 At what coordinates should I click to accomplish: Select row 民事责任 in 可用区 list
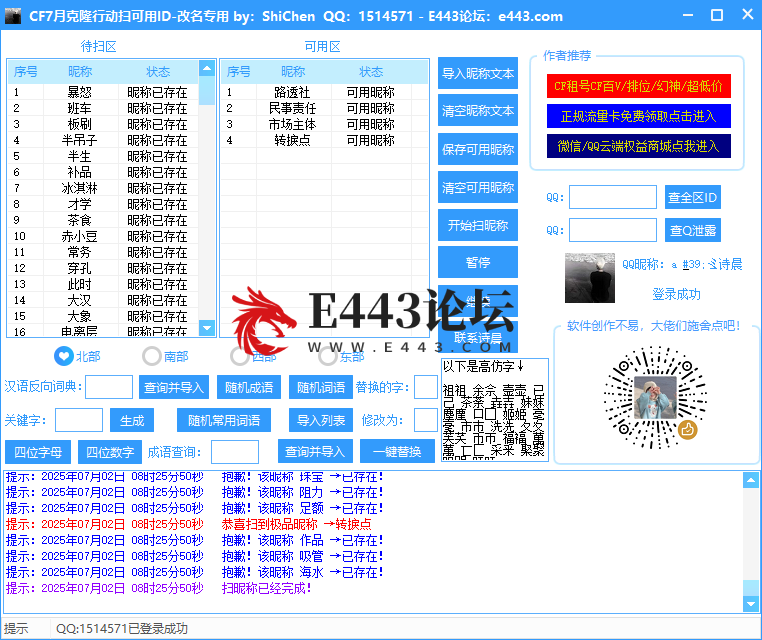(324, 108)
